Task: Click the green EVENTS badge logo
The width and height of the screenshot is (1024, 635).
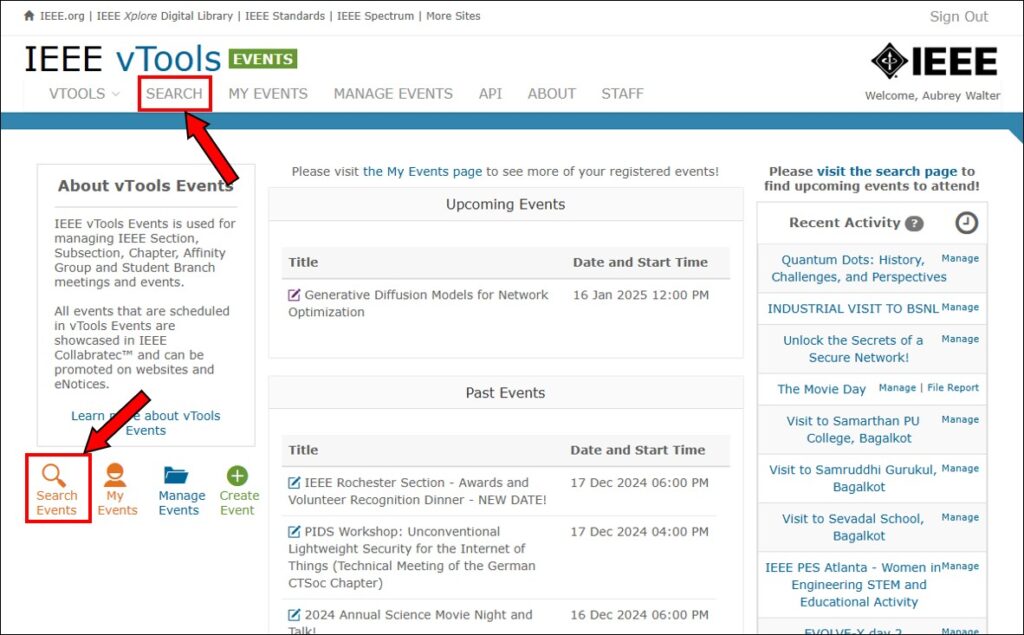Action: 263,59
